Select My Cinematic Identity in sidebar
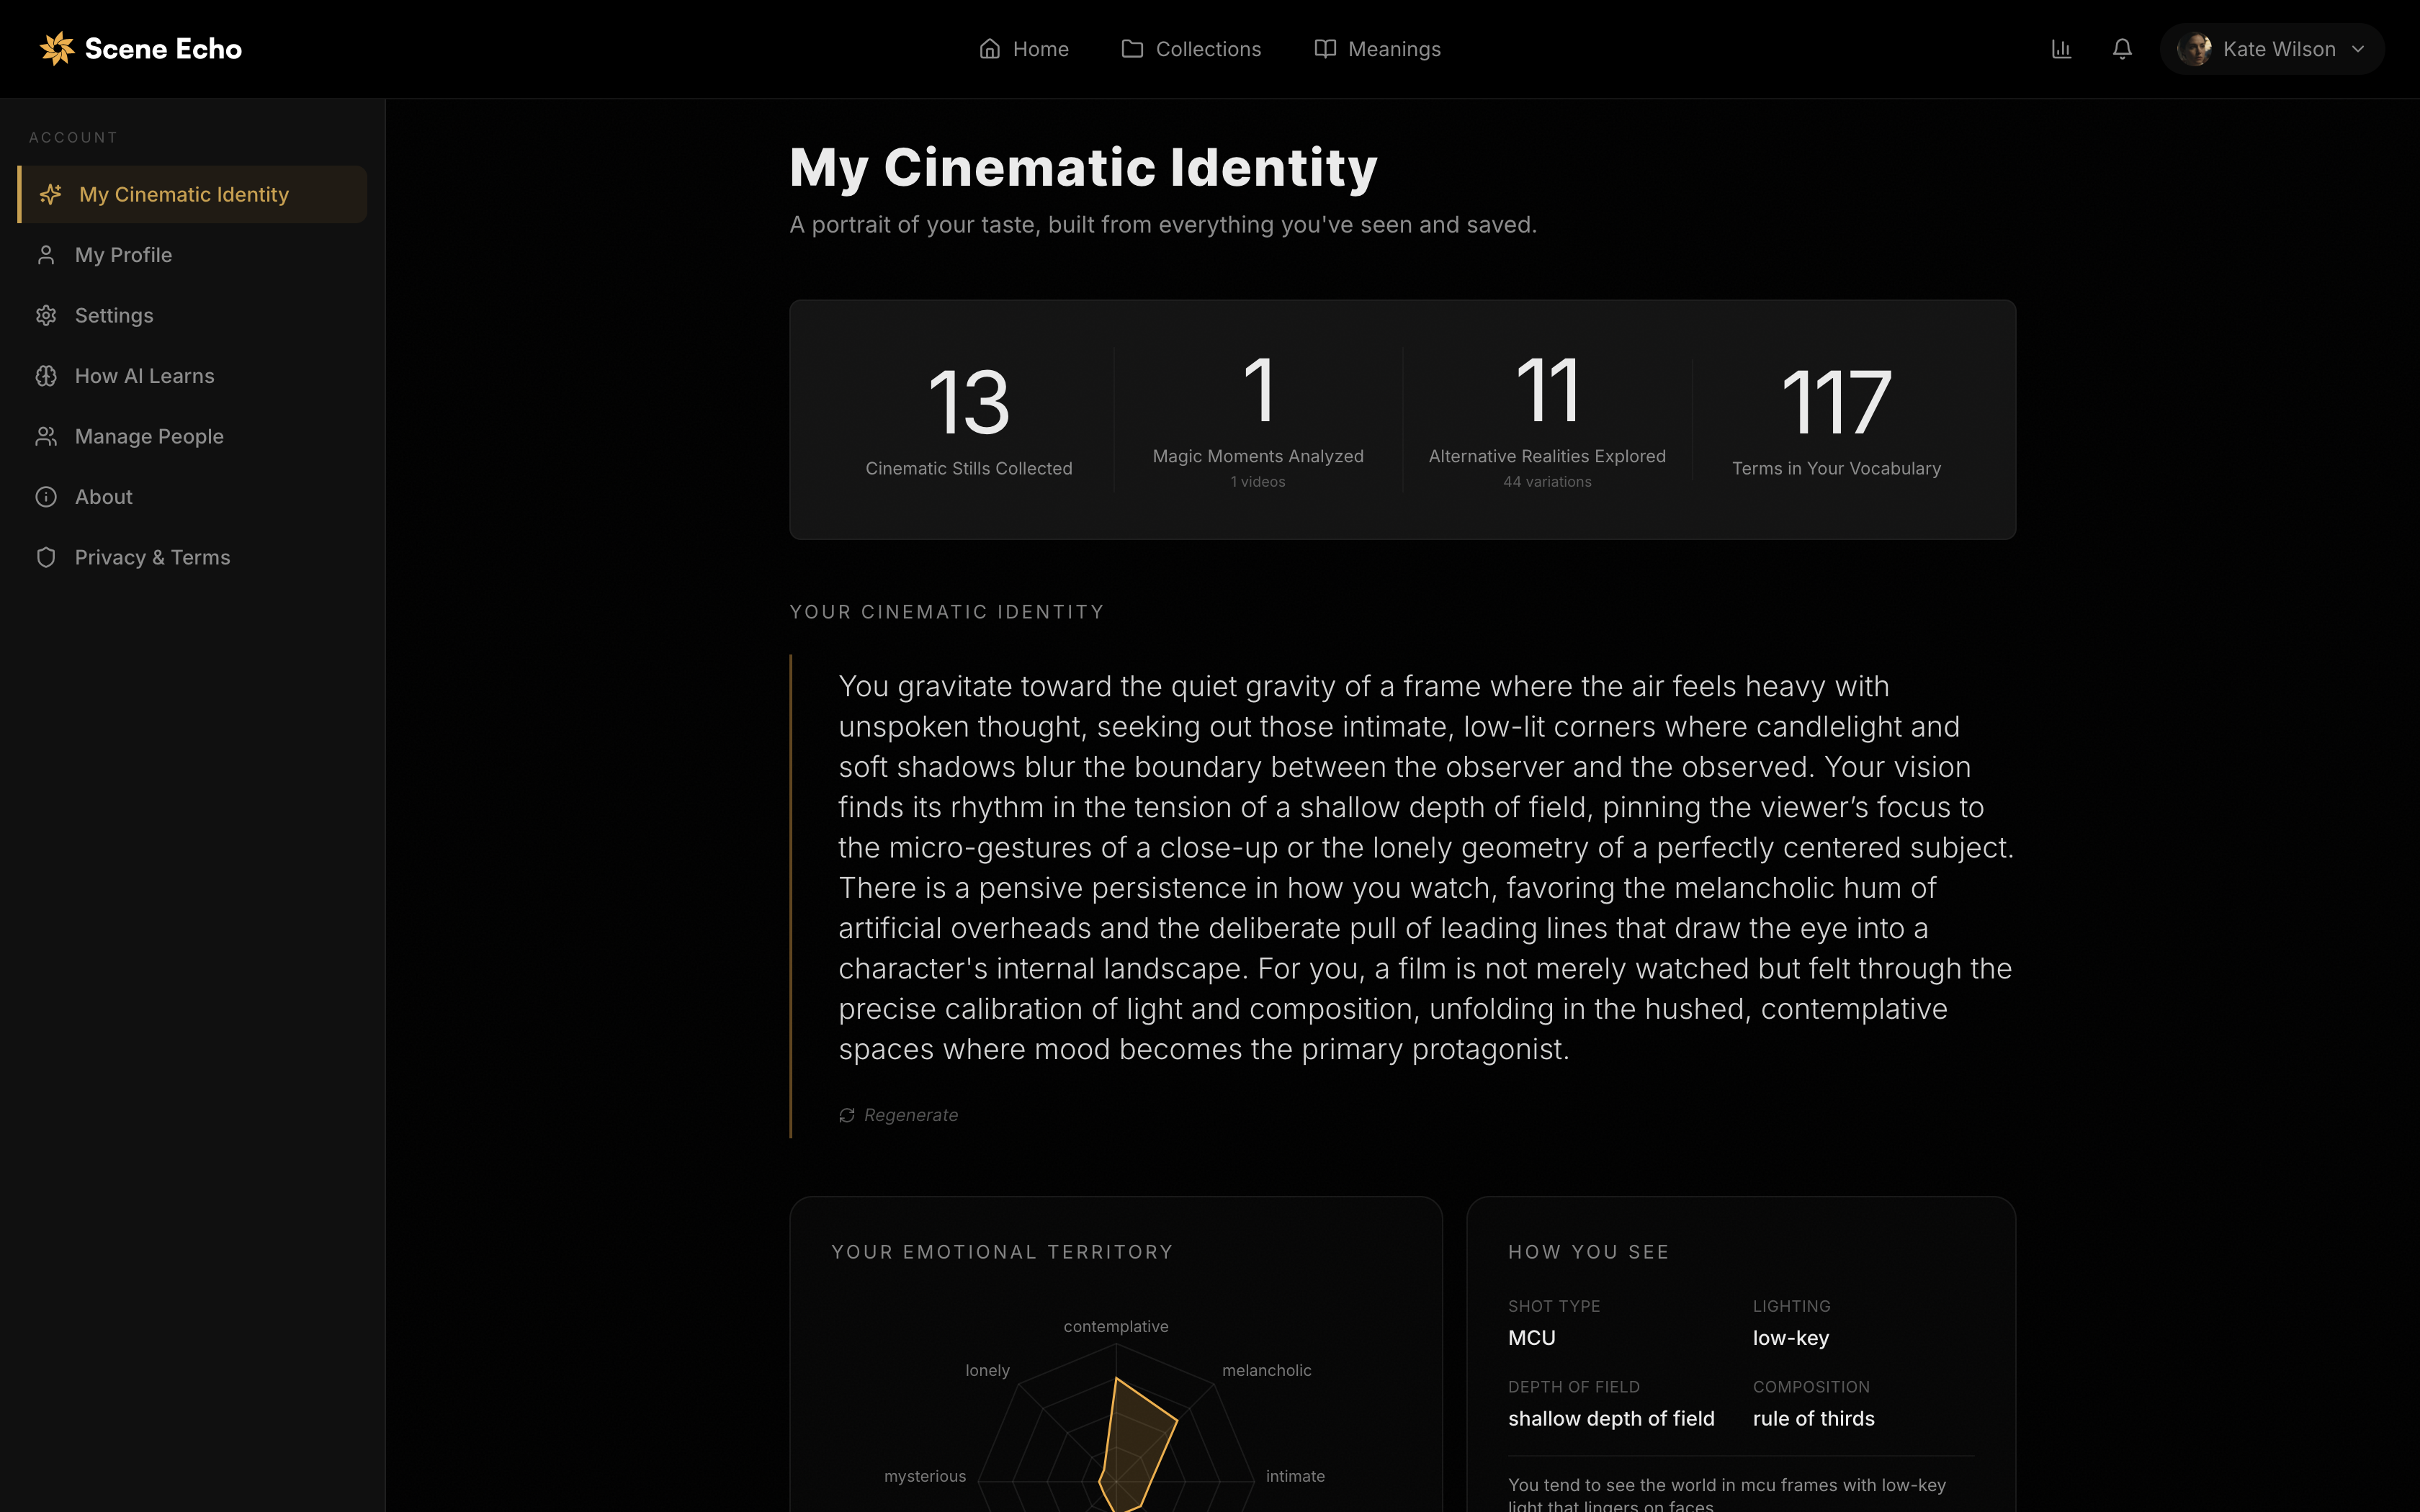This screenshot has height=1512, width=2420. [184, 195]
